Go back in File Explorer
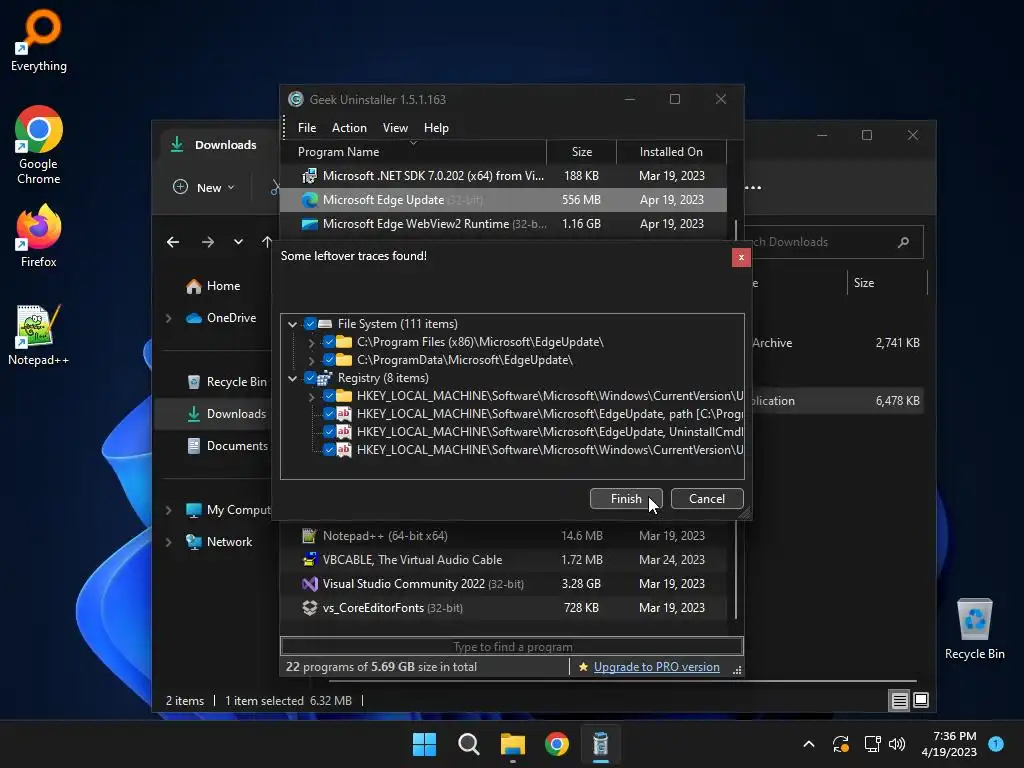The width and height of the screenshot is (1024, 768). coord(173,242)
